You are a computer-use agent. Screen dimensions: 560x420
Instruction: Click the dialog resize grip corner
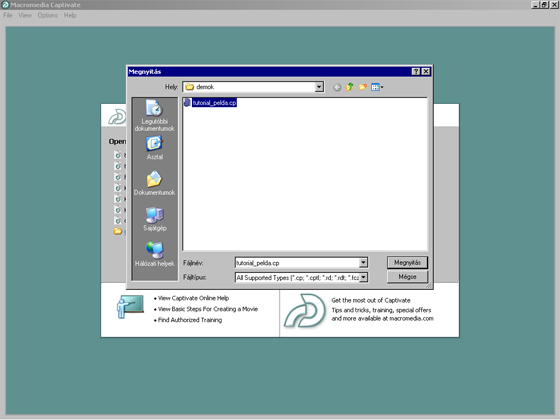(429, 285)
